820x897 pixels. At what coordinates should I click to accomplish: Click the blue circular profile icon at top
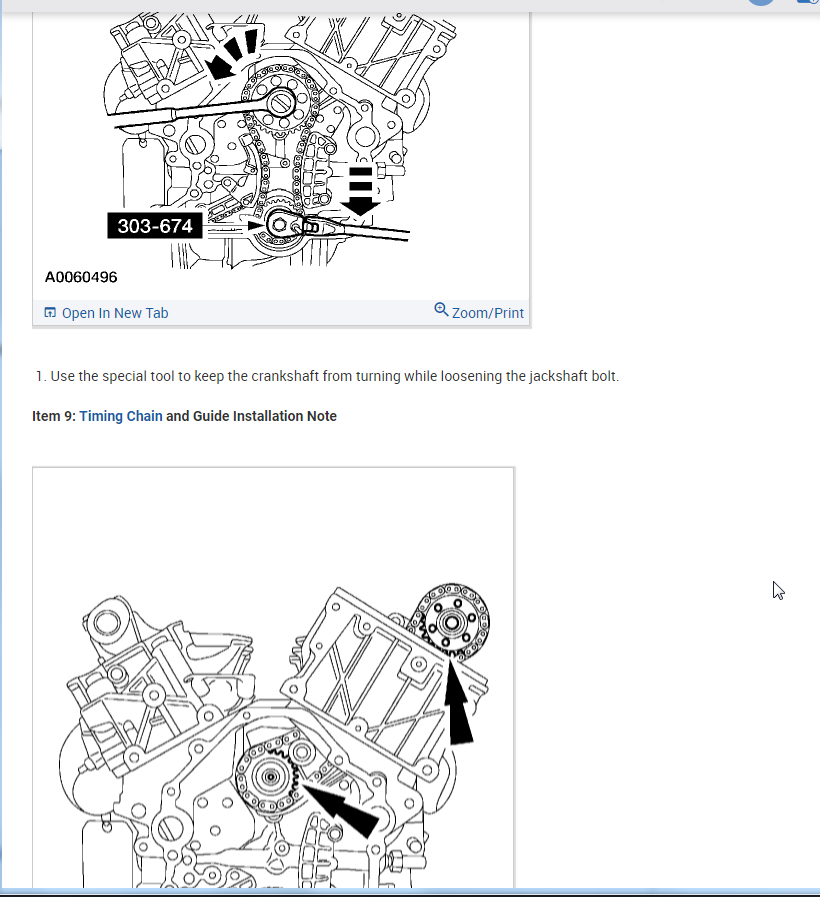(x=760, y=2)
